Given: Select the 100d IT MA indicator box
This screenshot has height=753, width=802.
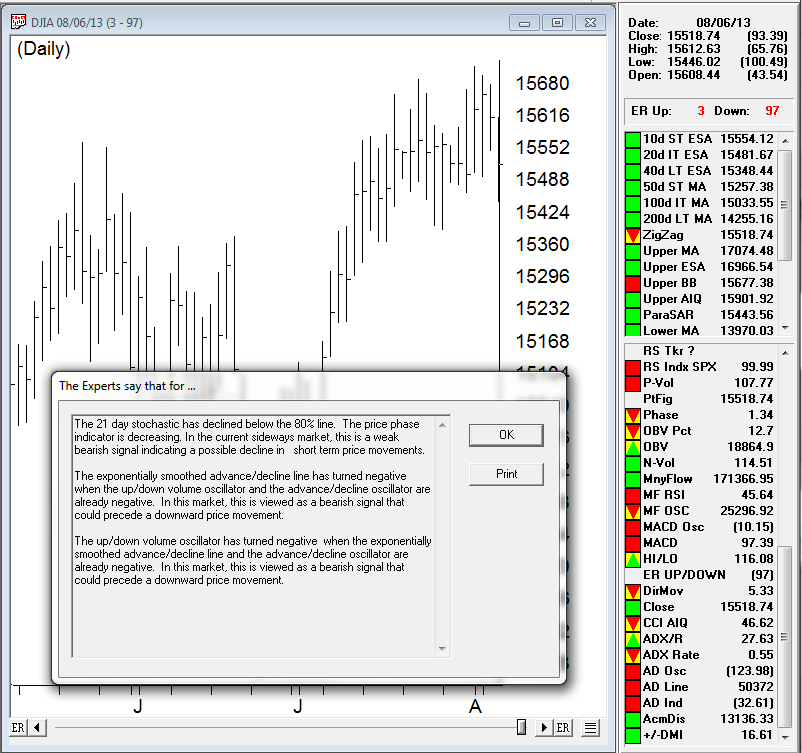Looking at the screenshot, I should coord(633,203).
